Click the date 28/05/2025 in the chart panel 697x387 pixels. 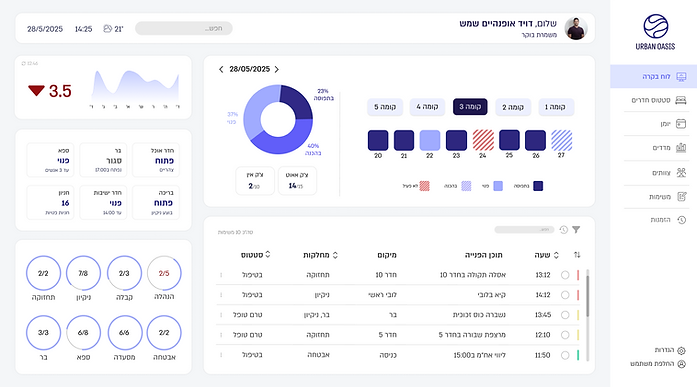[x=249, y=69]
